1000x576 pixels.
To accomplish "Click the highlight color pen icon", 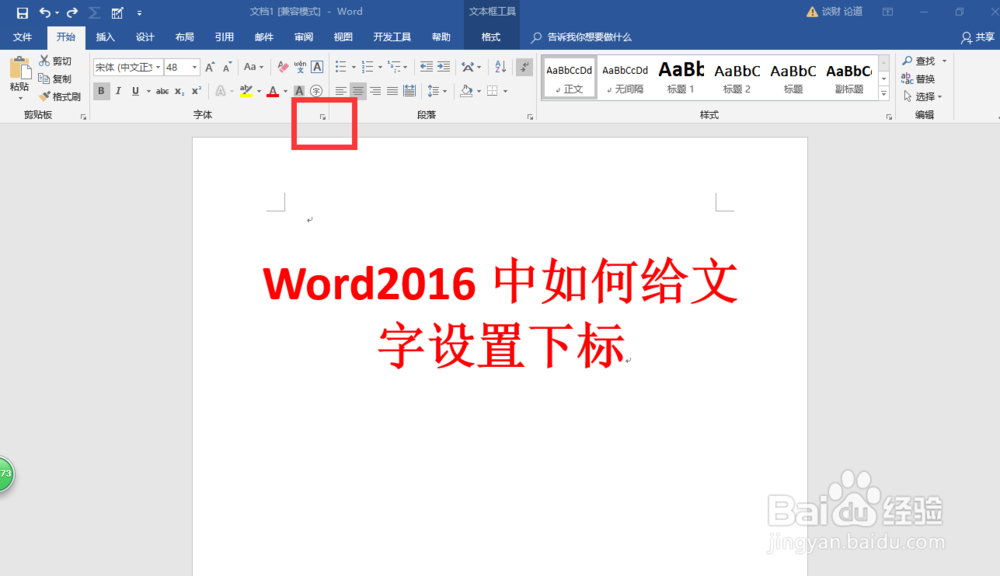I will [246, 91].
